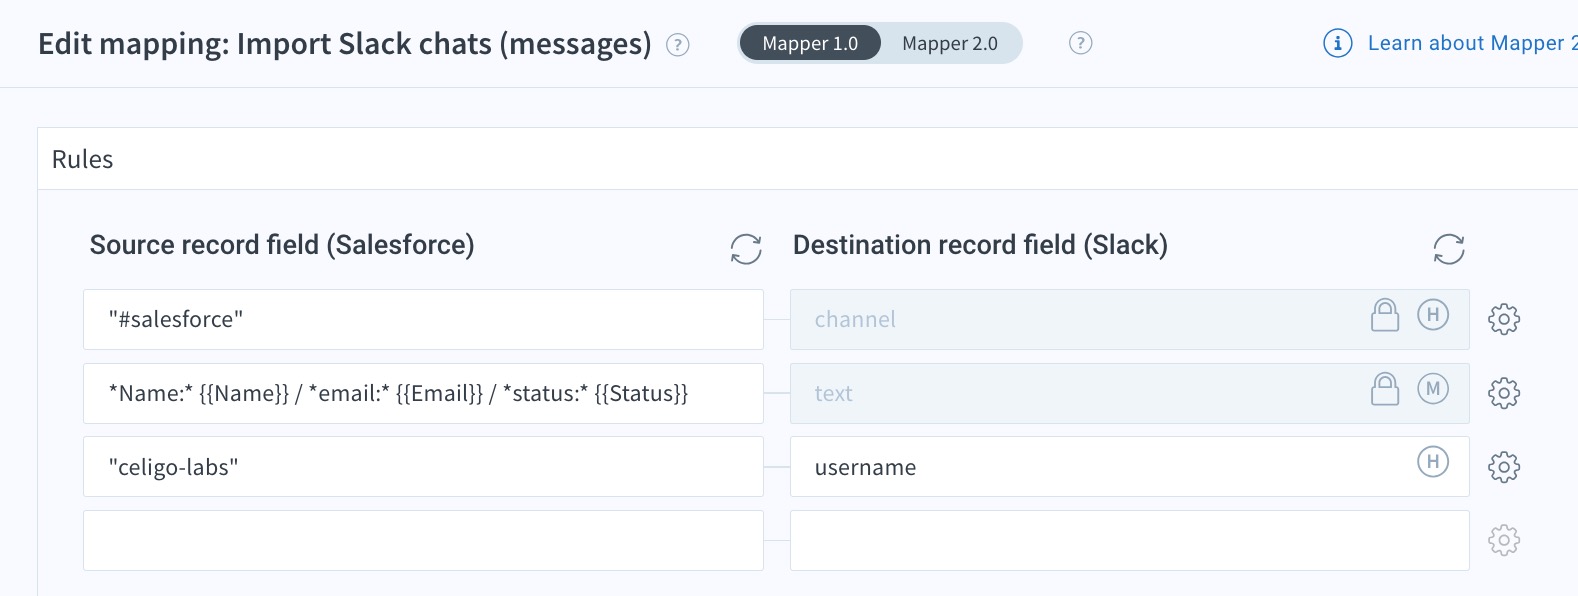Viewport: 1578px width, 596px height.
Task: Click the Edit mapping: Import Slack chats title
Action: click(345, 44)
